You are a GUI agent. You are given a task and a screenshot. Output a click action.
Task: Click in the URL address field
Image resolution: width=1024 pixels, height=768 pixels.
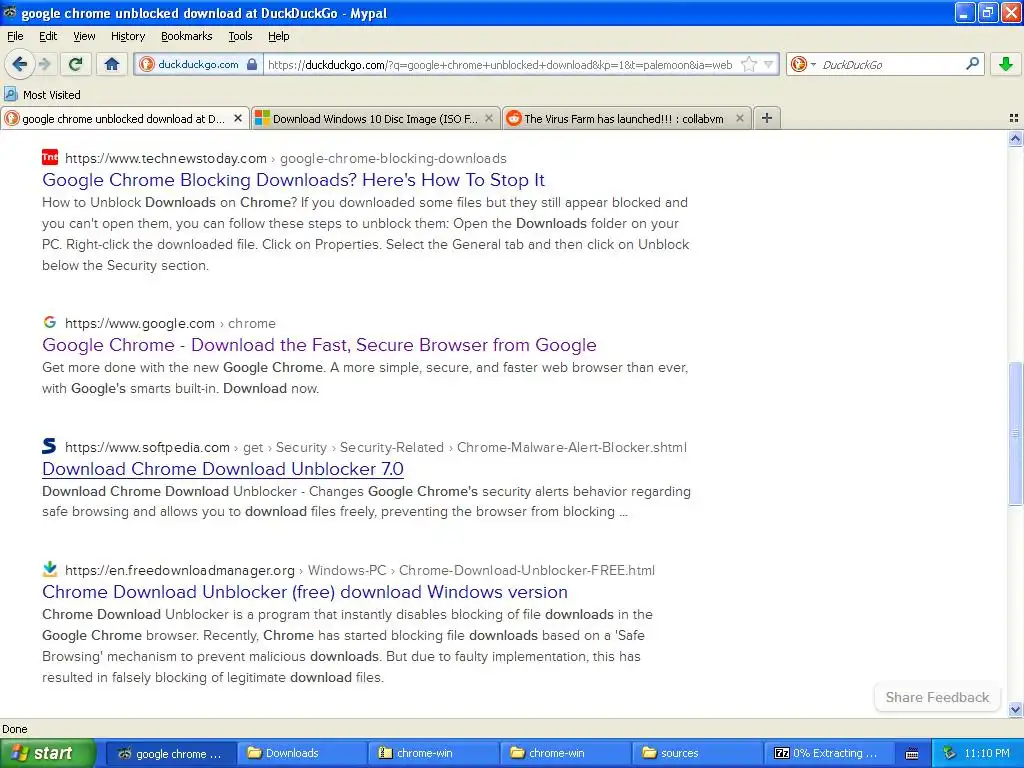point(500,64)
